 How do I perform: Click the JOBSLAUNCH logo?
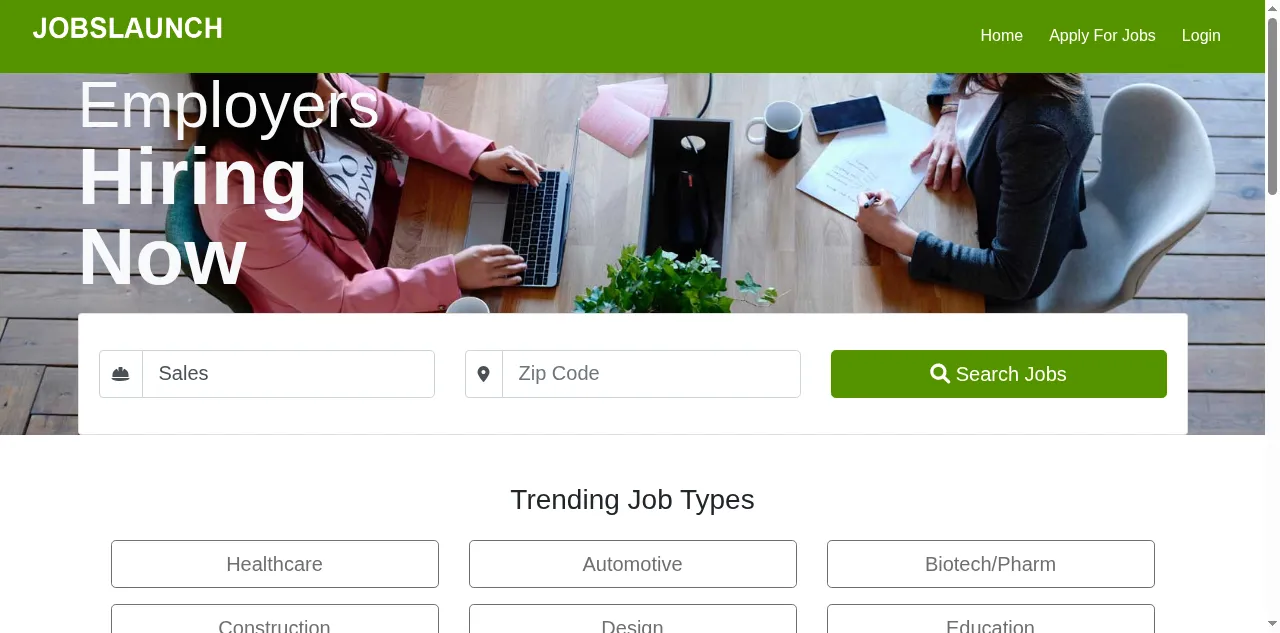click(x=128, y=28)
